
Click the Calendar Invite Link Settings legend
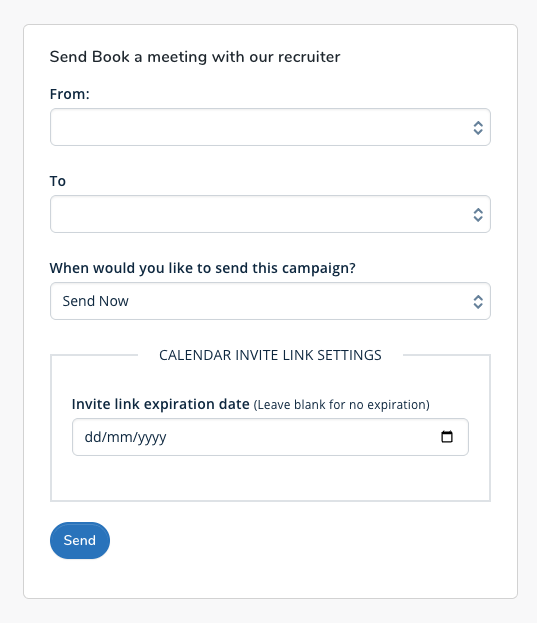point(270,355)
